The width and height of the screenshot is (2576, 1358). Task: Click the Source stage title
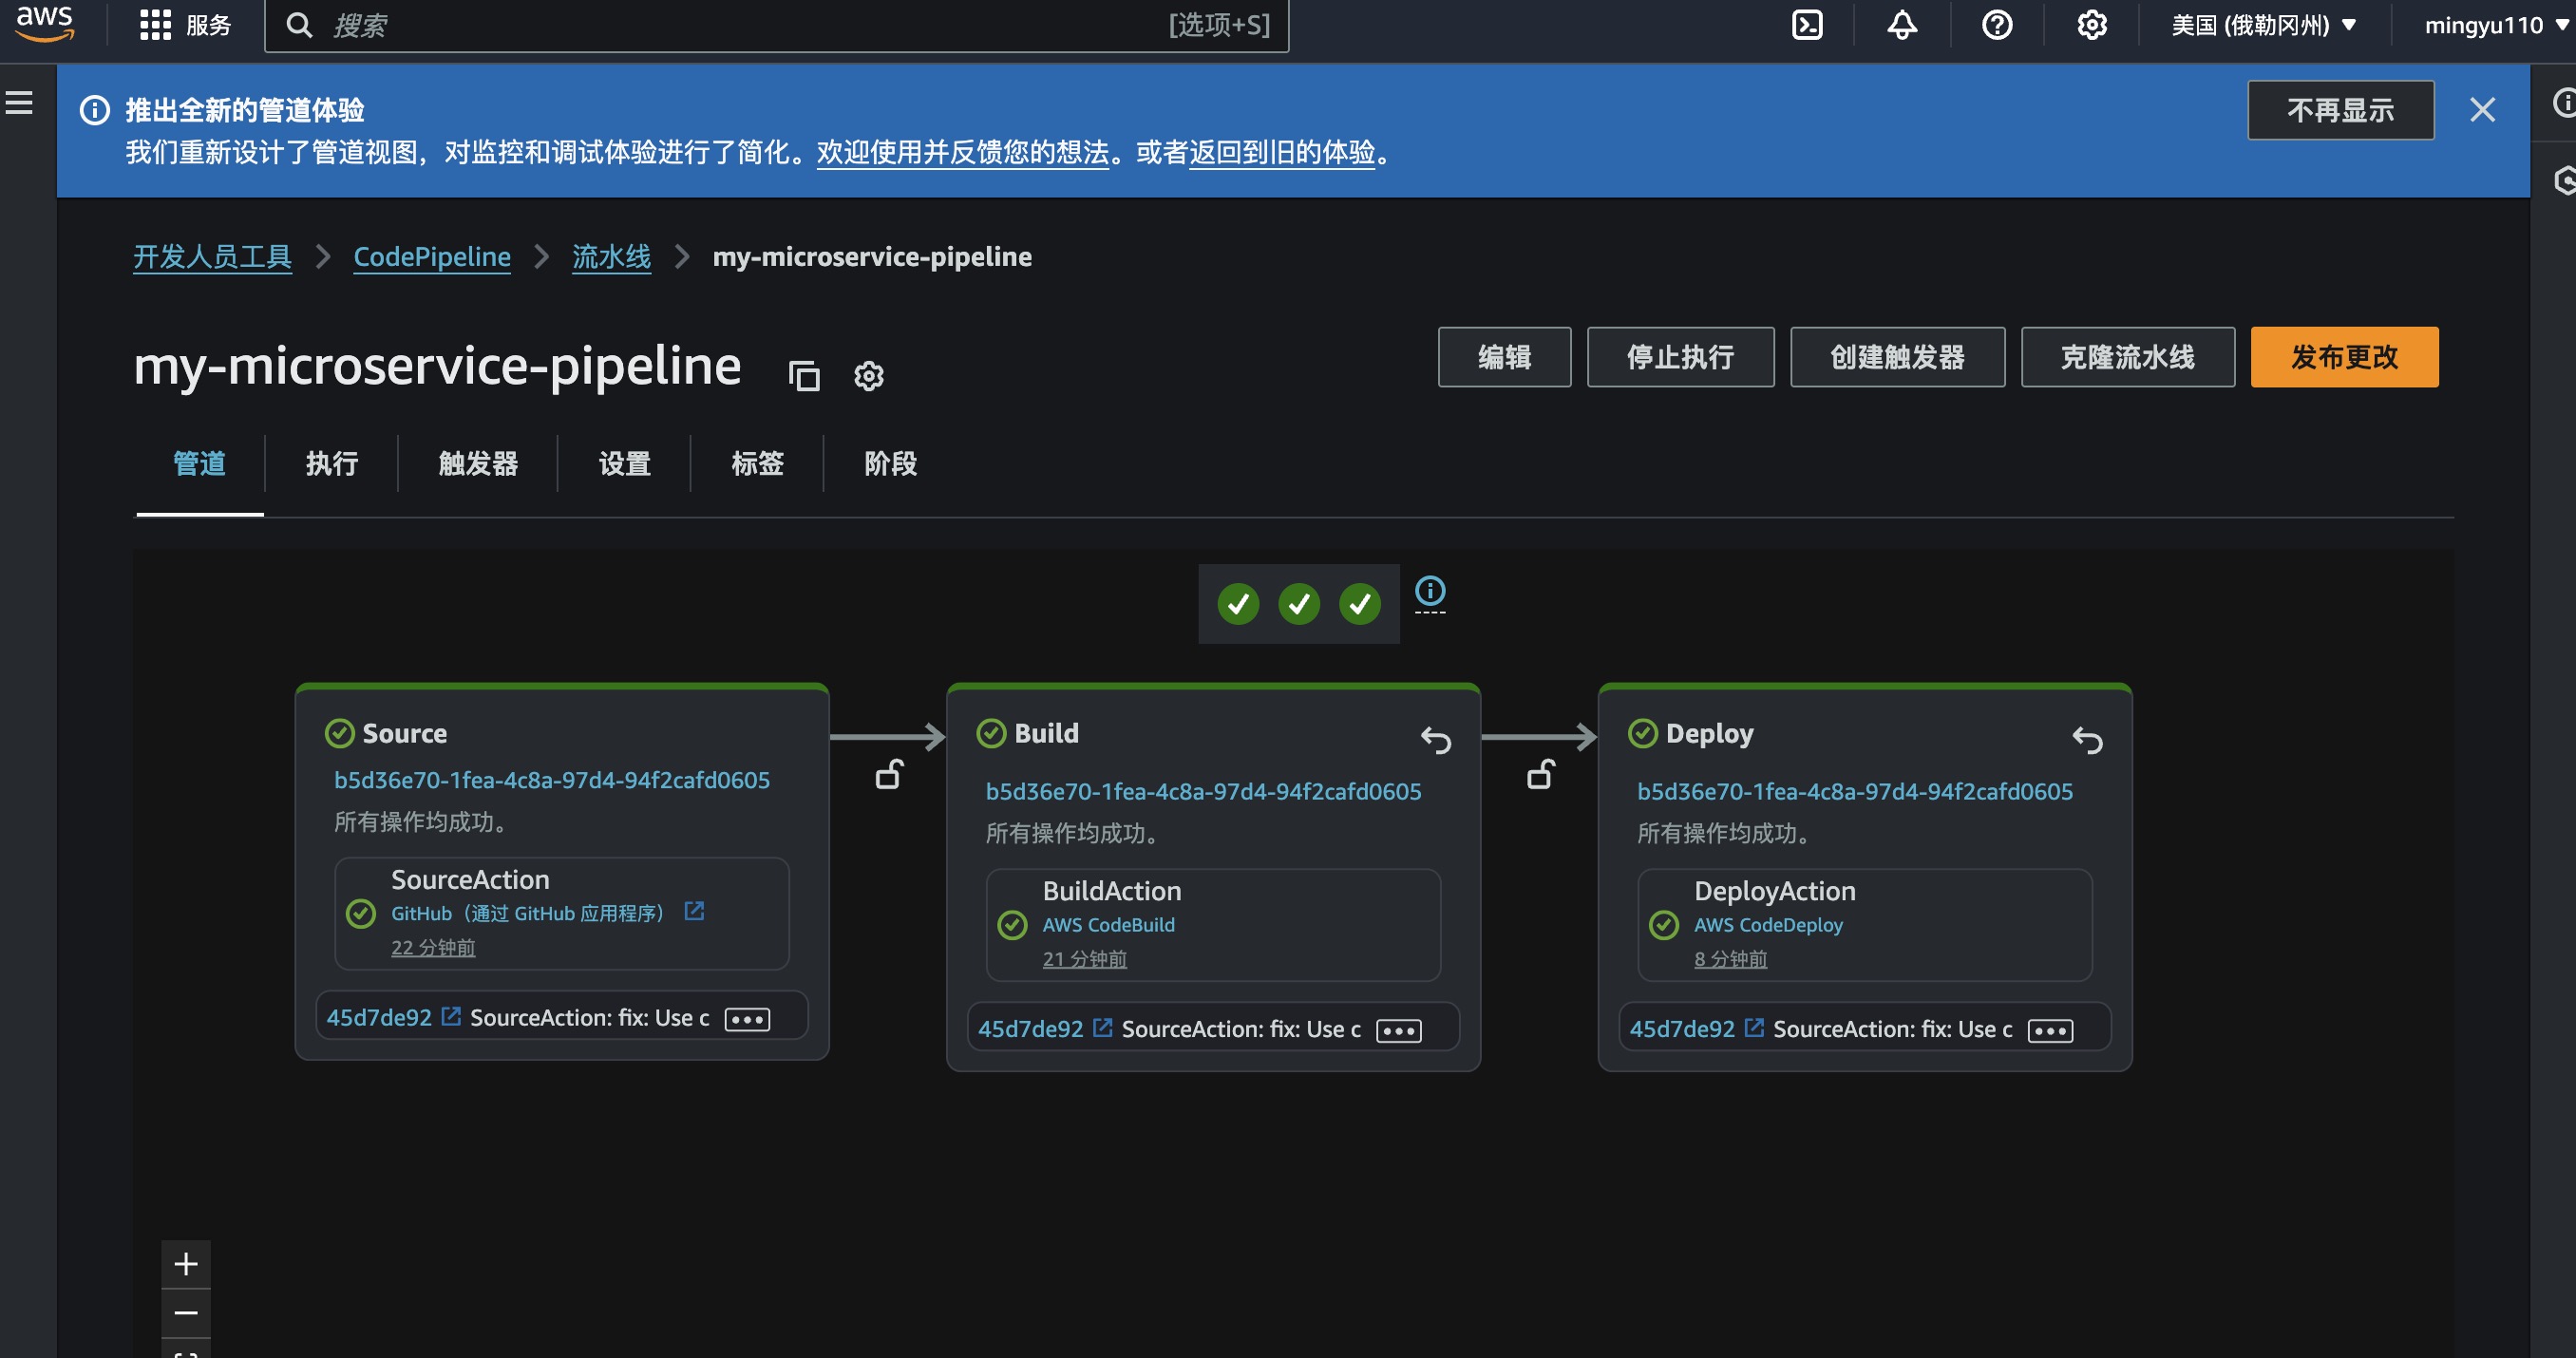point(404,734)
